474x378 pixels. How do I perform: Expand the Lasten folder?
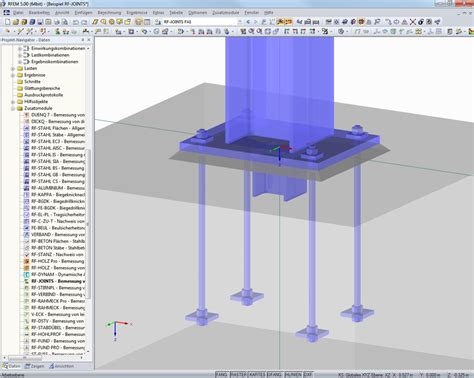13,69
